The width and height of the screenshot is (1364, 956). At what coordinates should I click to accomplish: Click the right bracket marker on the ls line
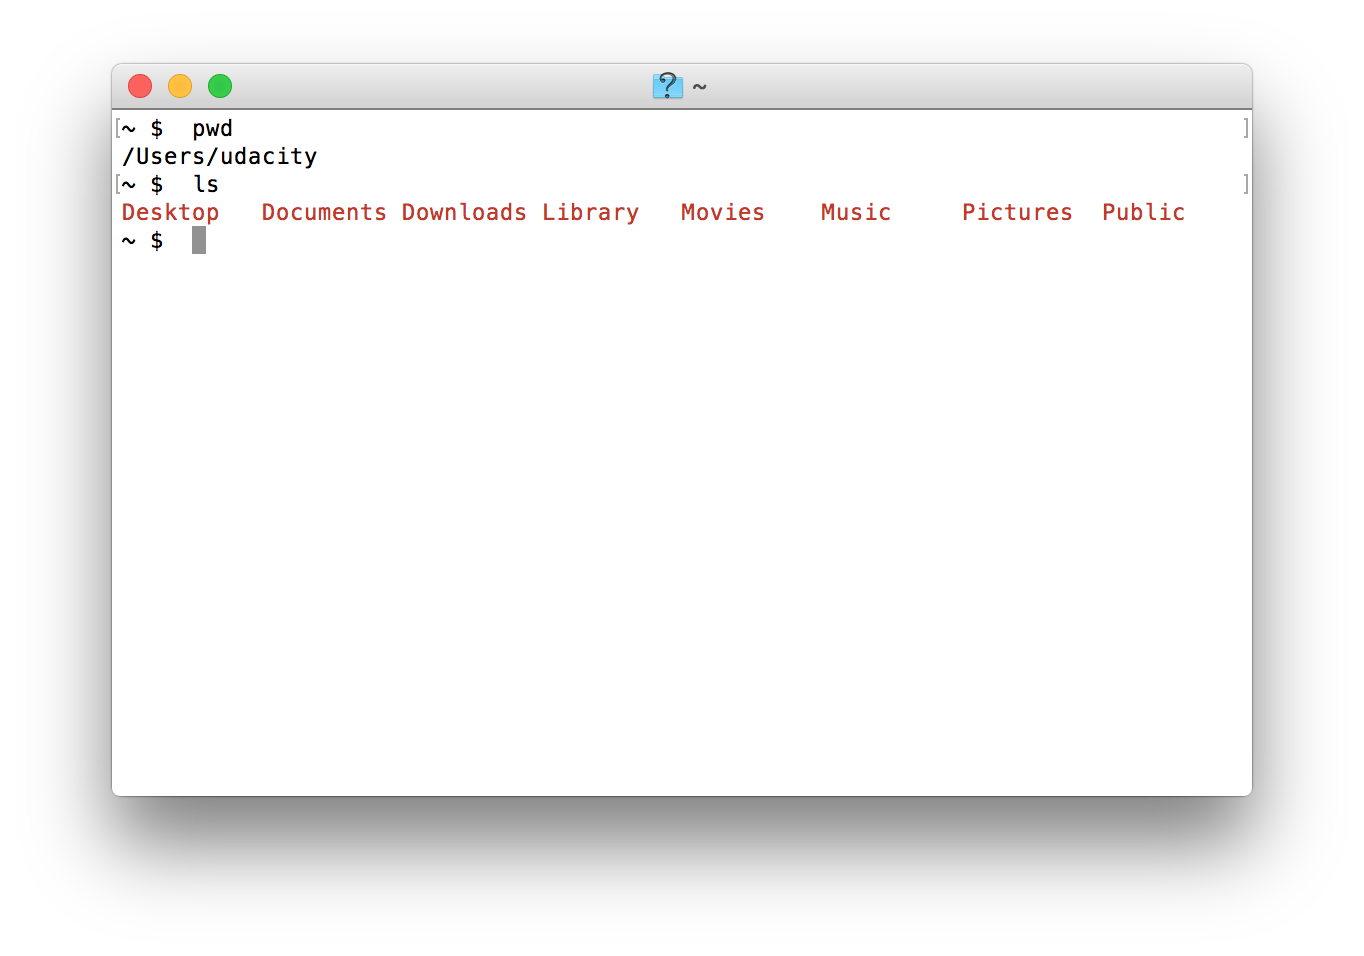coord(1245,184)
